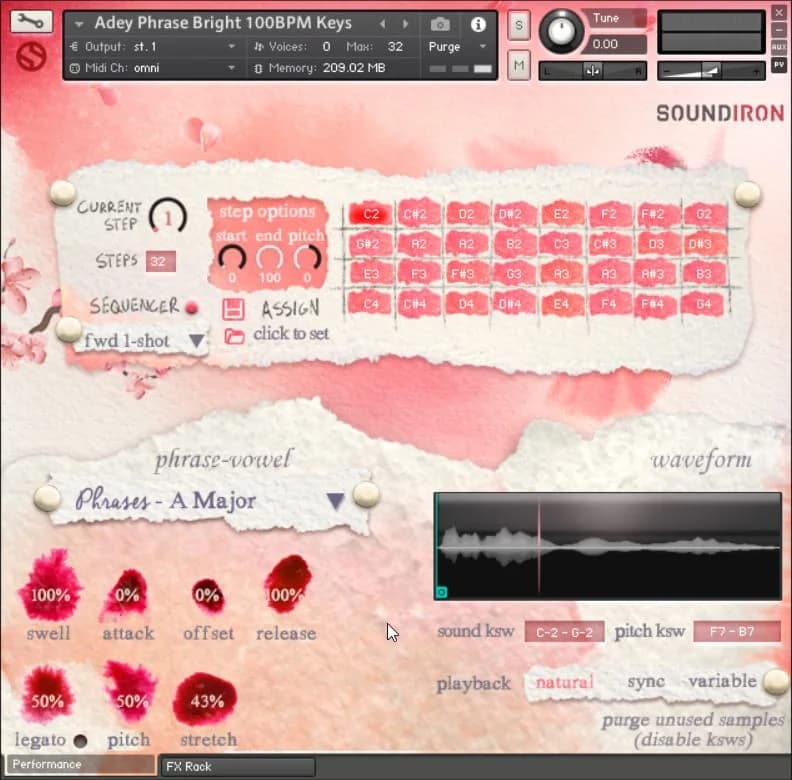792x780 pixels.
Task: Open the instrument info icon
Action: tap(477, 23)
